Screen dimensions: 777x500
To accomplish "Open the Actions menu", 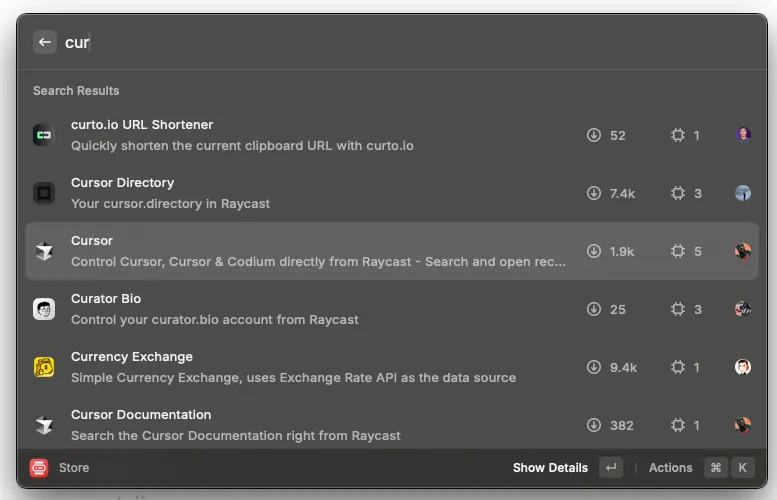I will (670, 467).
